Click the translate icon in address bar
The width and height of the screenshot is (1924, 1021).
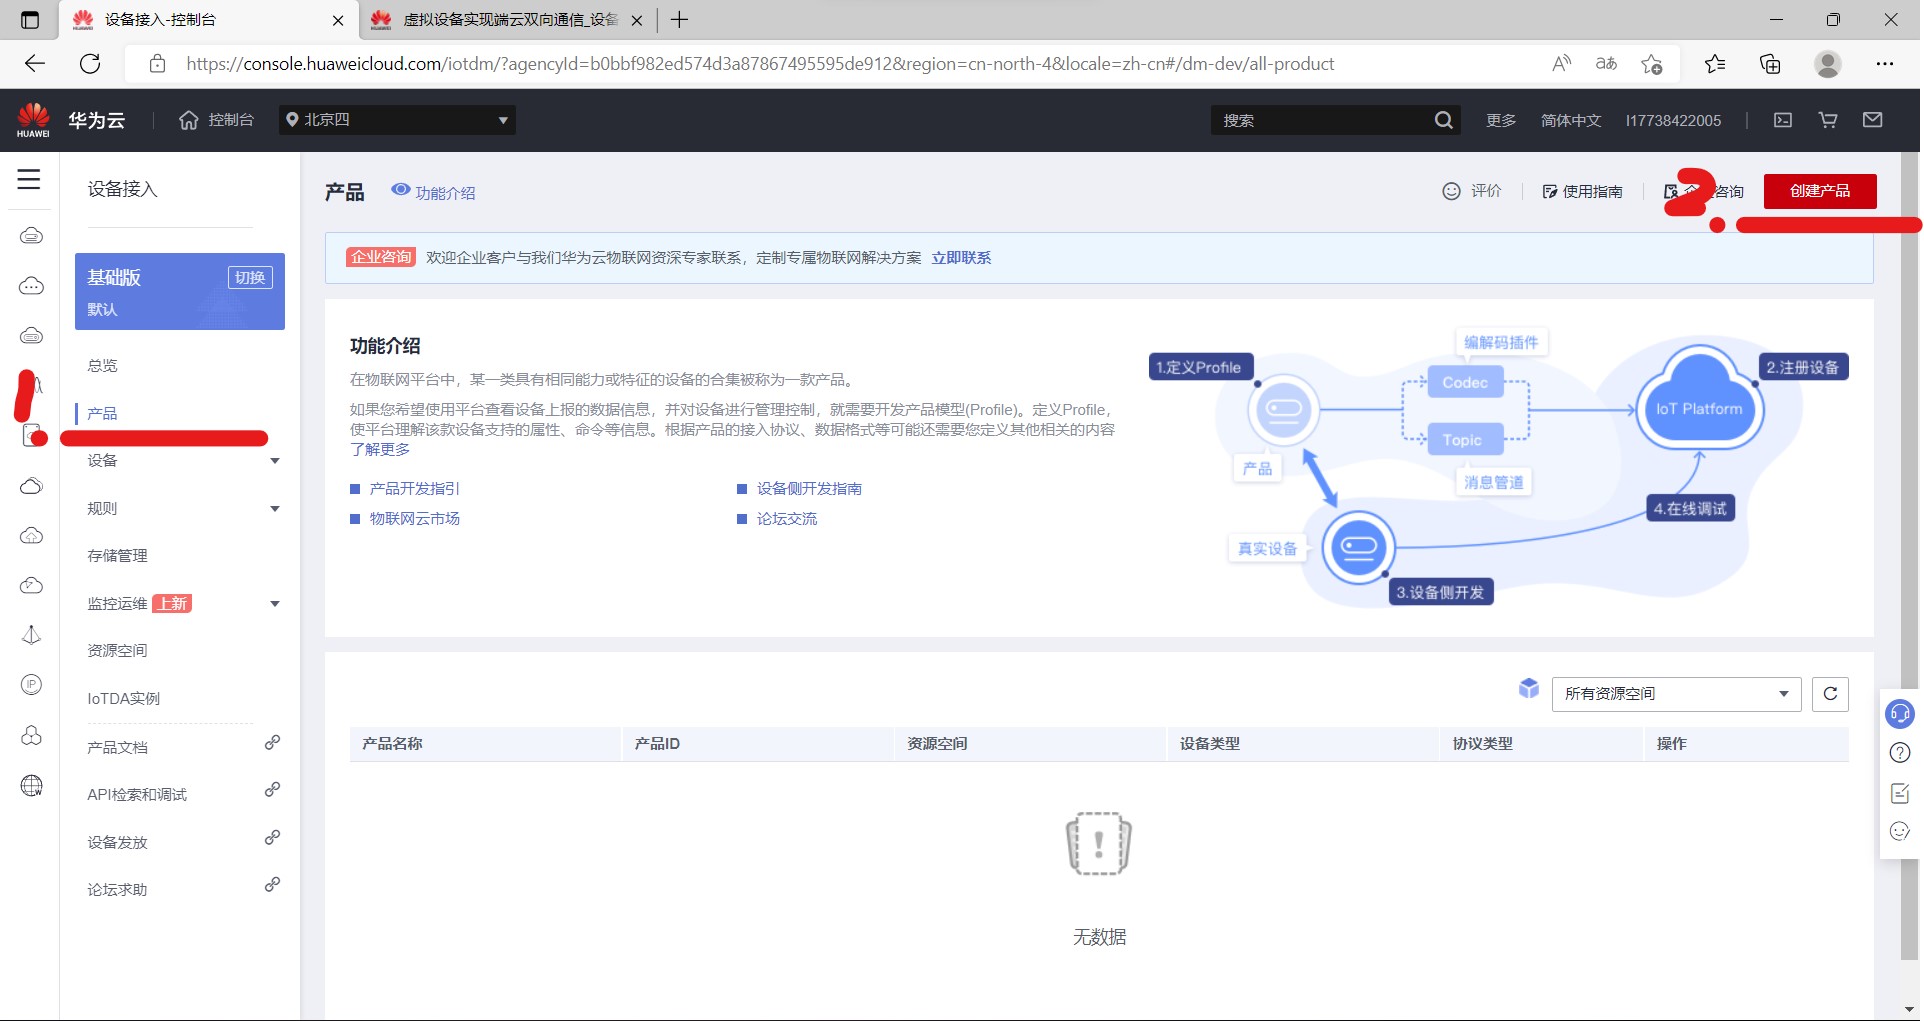[x=1606, y=64]
